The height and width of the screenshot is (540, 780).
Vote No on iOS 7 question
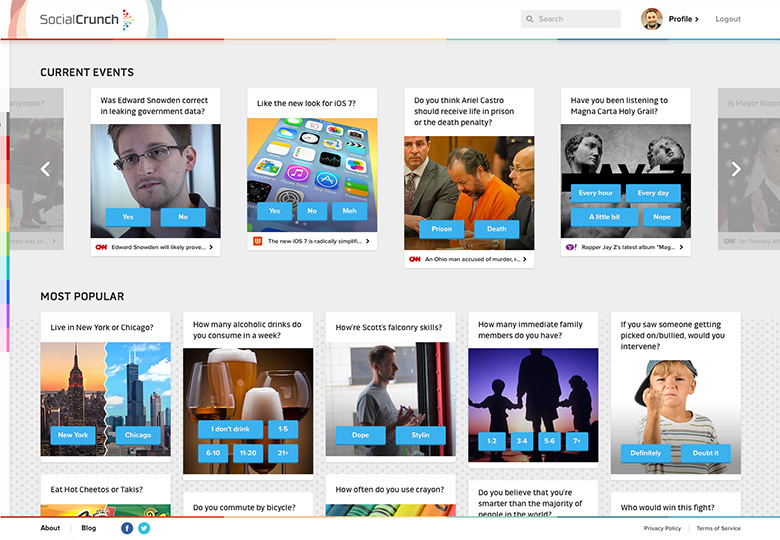312,211
